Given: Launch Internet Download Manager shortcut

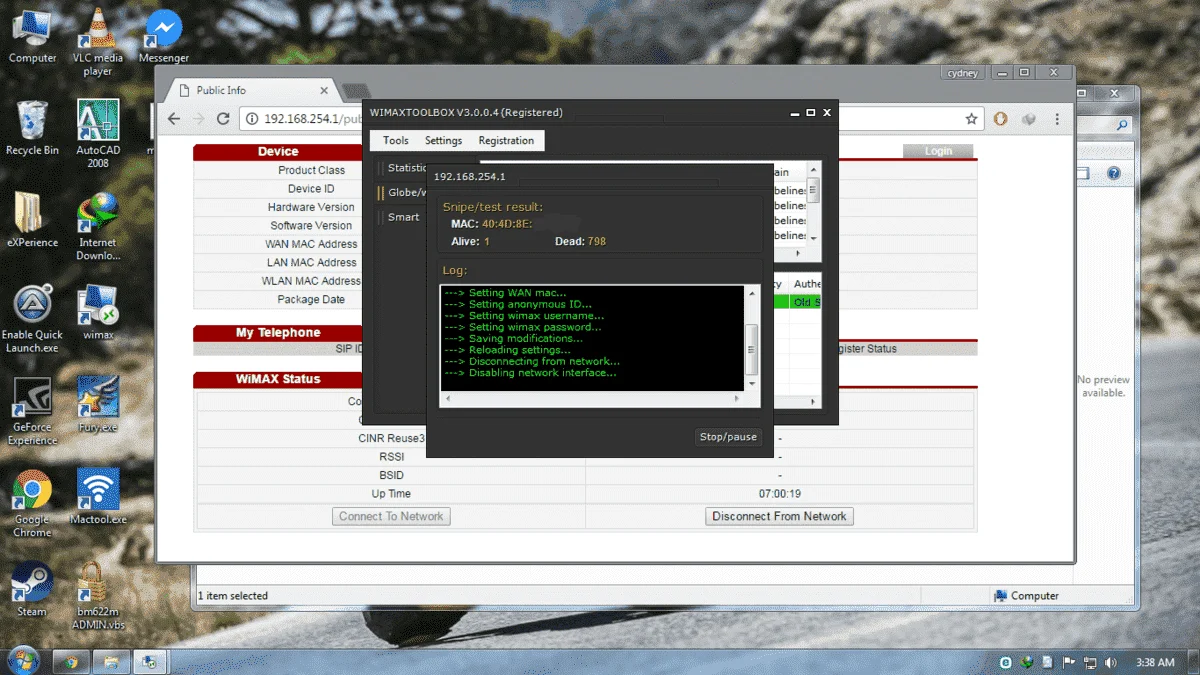Looking at the screenshot, I should pyautogui.click(x=97, y=226).
